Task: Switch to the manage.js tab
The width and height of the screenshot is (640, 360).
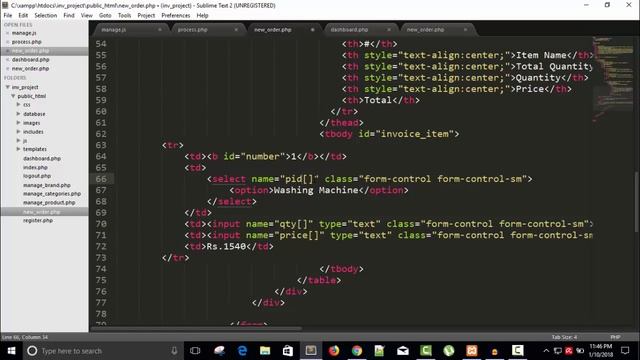Action: tap(113, 30)
